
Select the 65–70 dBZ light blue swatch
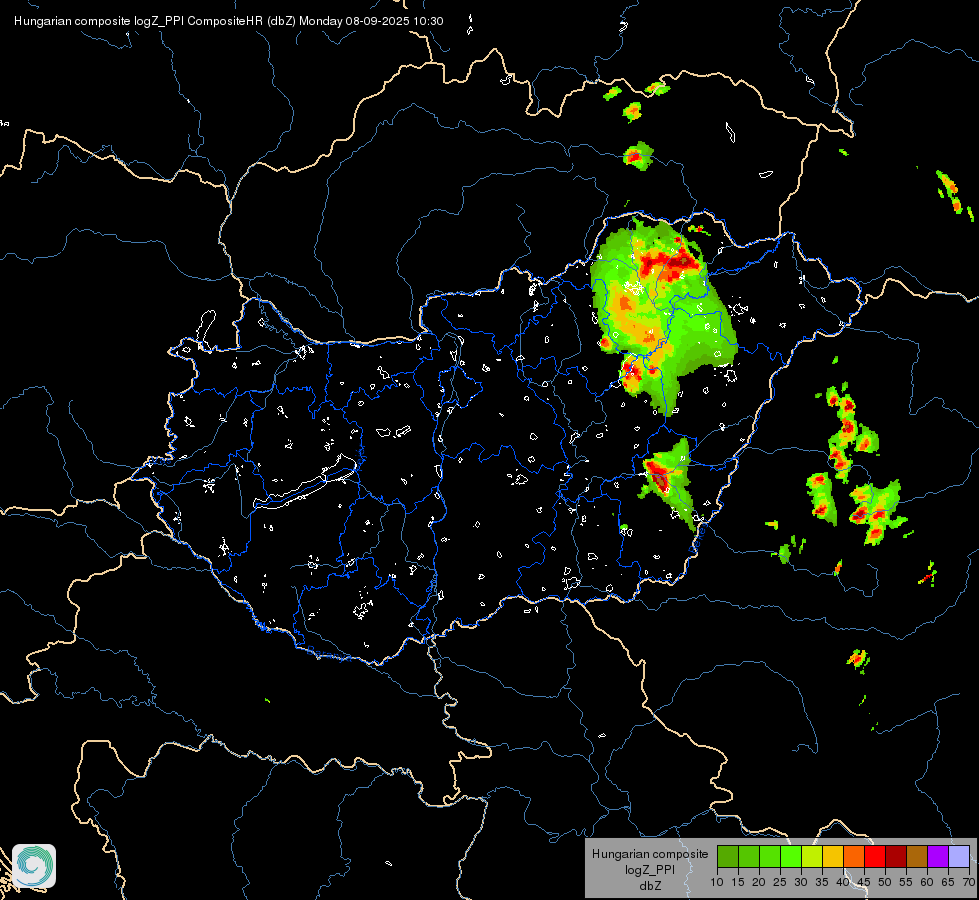click(x=958, y=856)
